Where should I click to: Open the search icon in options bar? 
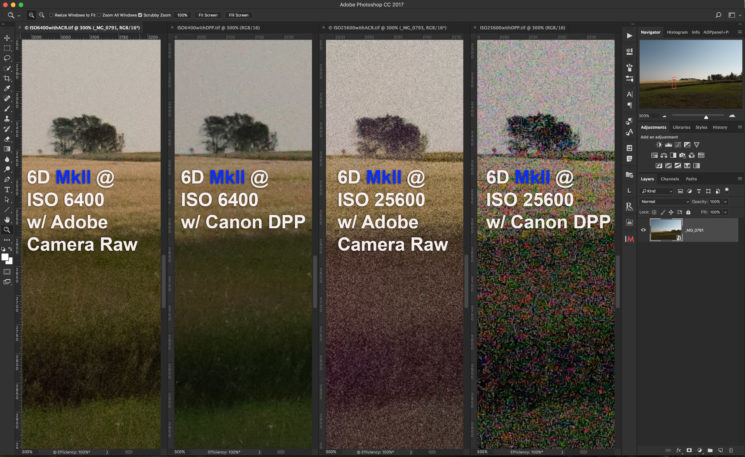[718, 15]
